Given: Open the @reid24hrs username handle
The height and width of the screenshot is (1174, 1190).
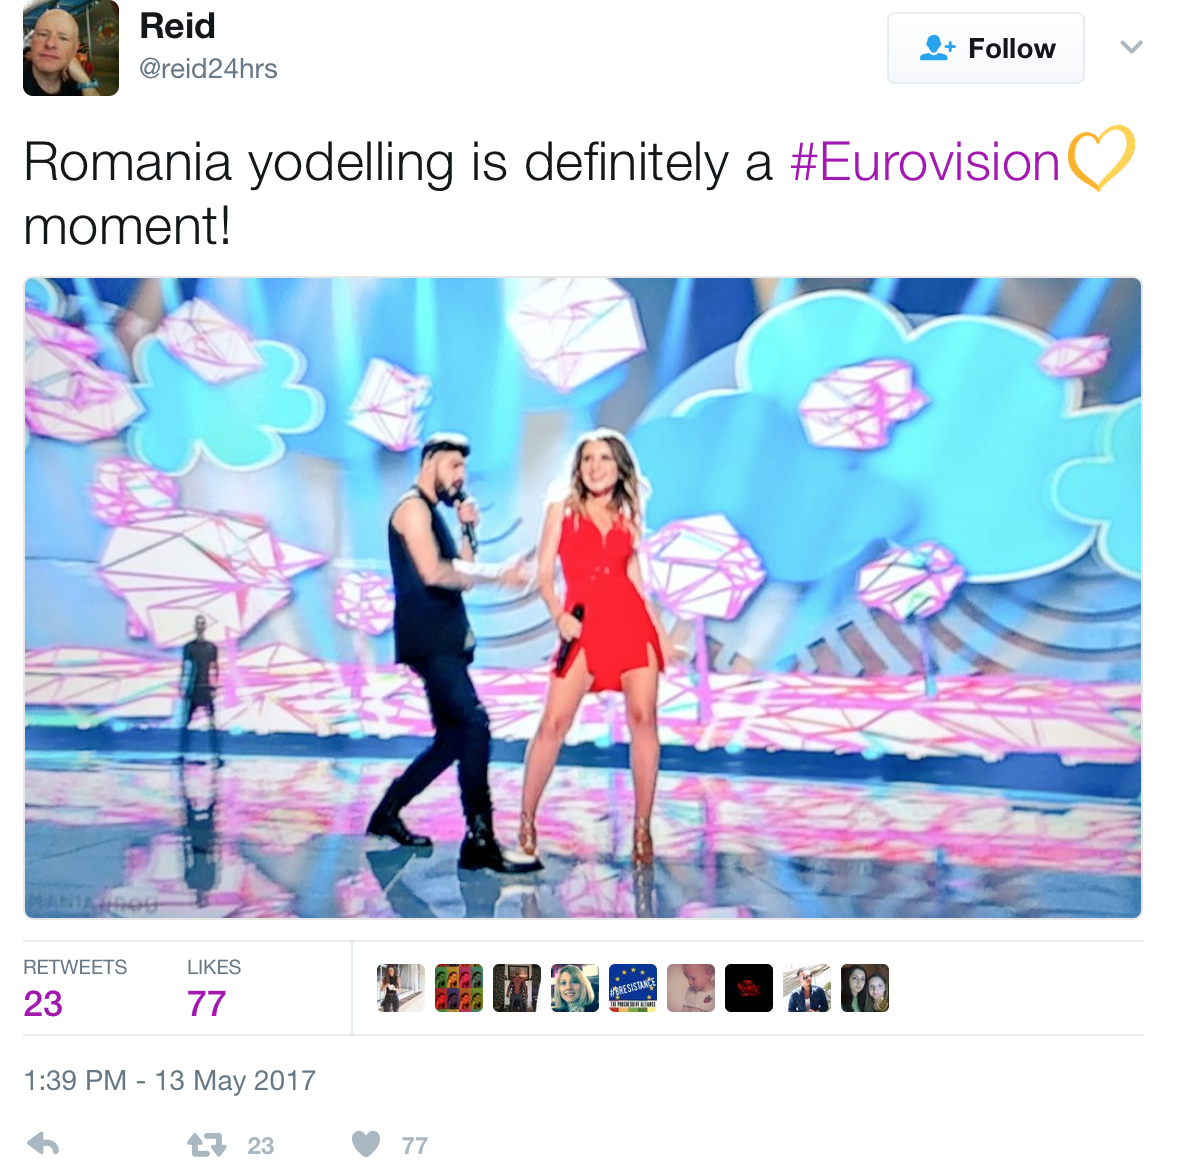Looking at the screenshot, I should point(208,69).
